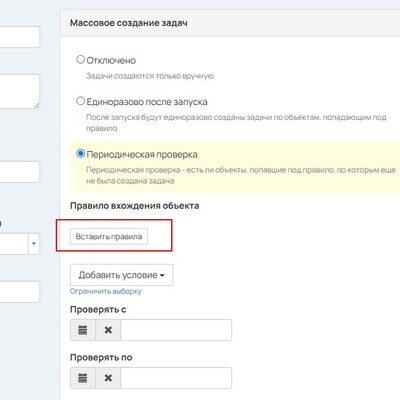Image resolution: width=400 pixels, height=400 pixels.
Task: Open calendar picker for Проверять по
Action: click(x=83, y=378)
